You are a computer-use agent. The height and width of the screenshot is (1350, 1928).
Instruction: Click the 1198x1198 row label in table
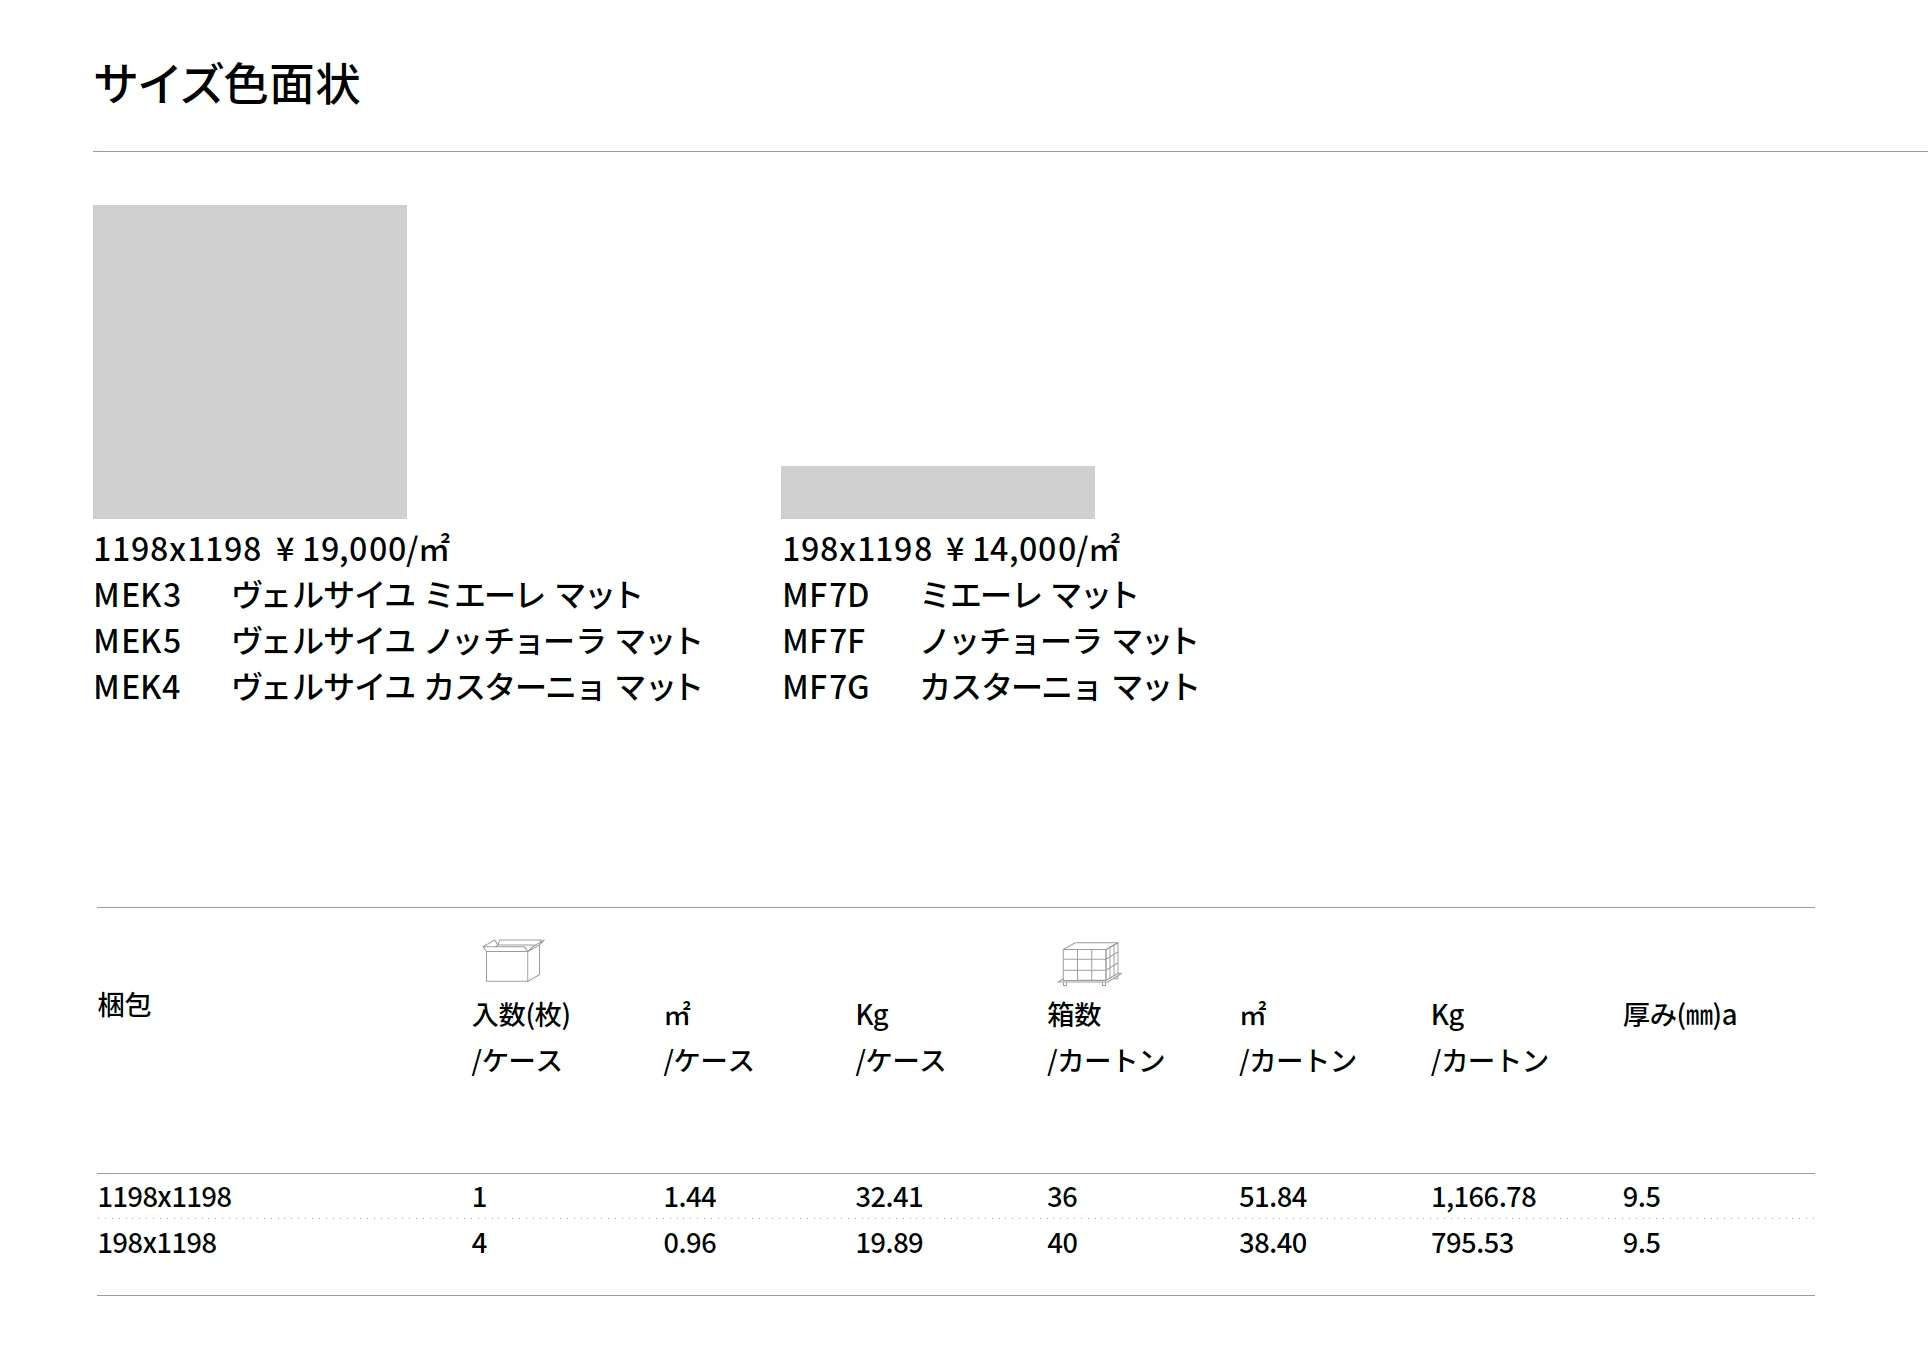tap(164, 1197)
